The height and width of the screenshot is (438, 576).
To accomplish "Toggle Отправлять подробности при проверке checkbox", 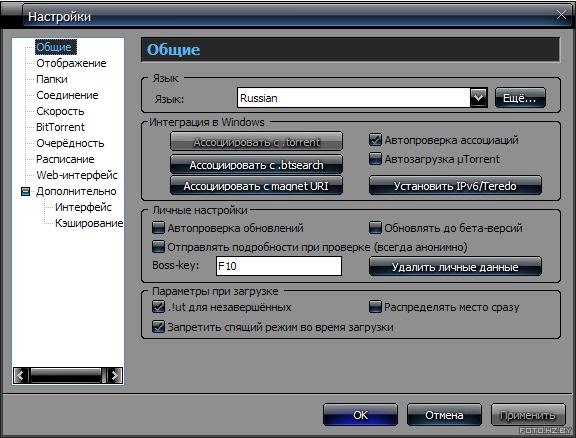I will pyautogui.click(x=158, y=247).
